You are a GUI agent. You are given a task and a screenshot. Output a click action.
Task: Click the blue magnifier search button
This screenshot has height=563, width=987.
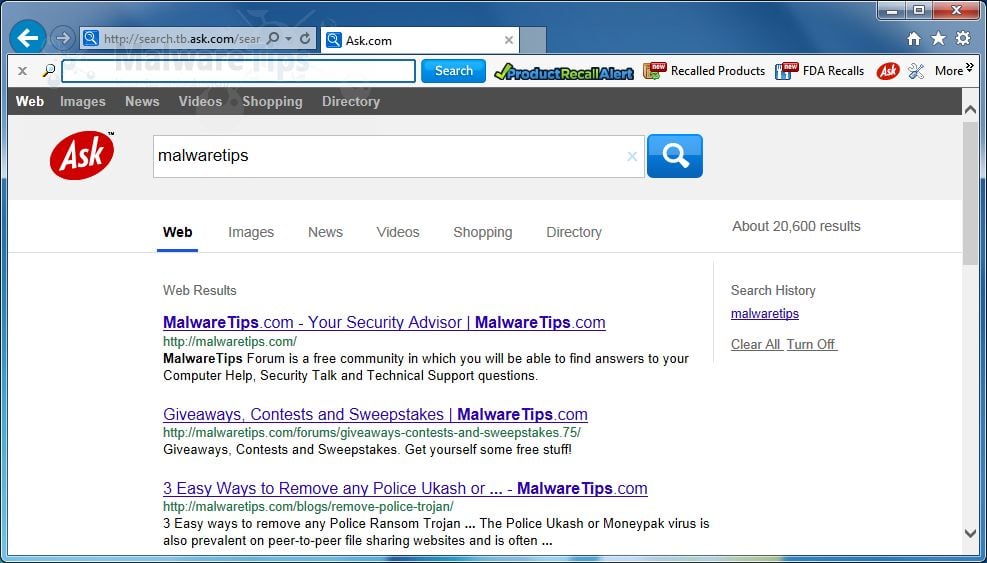pyautogui.click(x=675, y=156)
